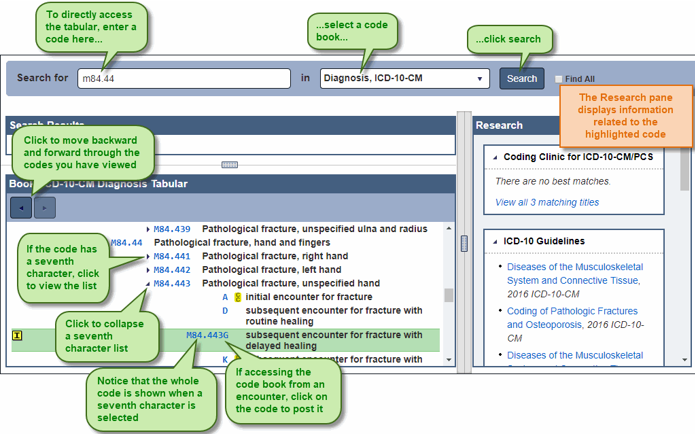Click Research pane scrollbar down arrow
Viewport: 695px width, 434px height.
(x=685, y=360)
